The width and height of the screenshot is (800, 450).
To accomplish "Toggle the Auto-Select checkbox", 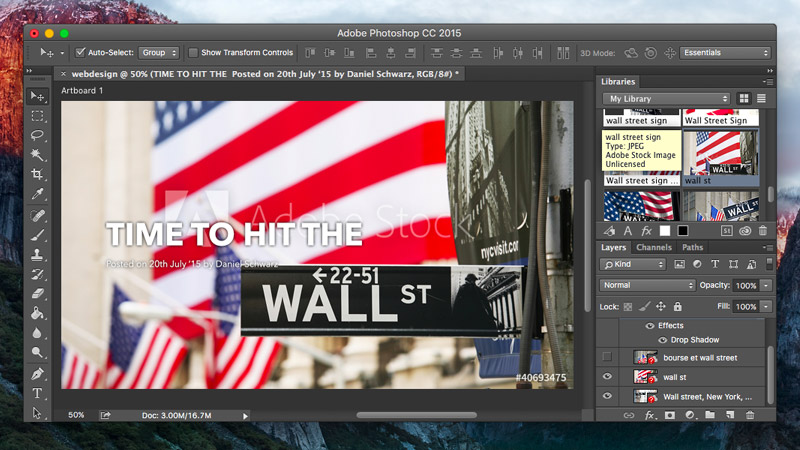I will click(80, 52).
